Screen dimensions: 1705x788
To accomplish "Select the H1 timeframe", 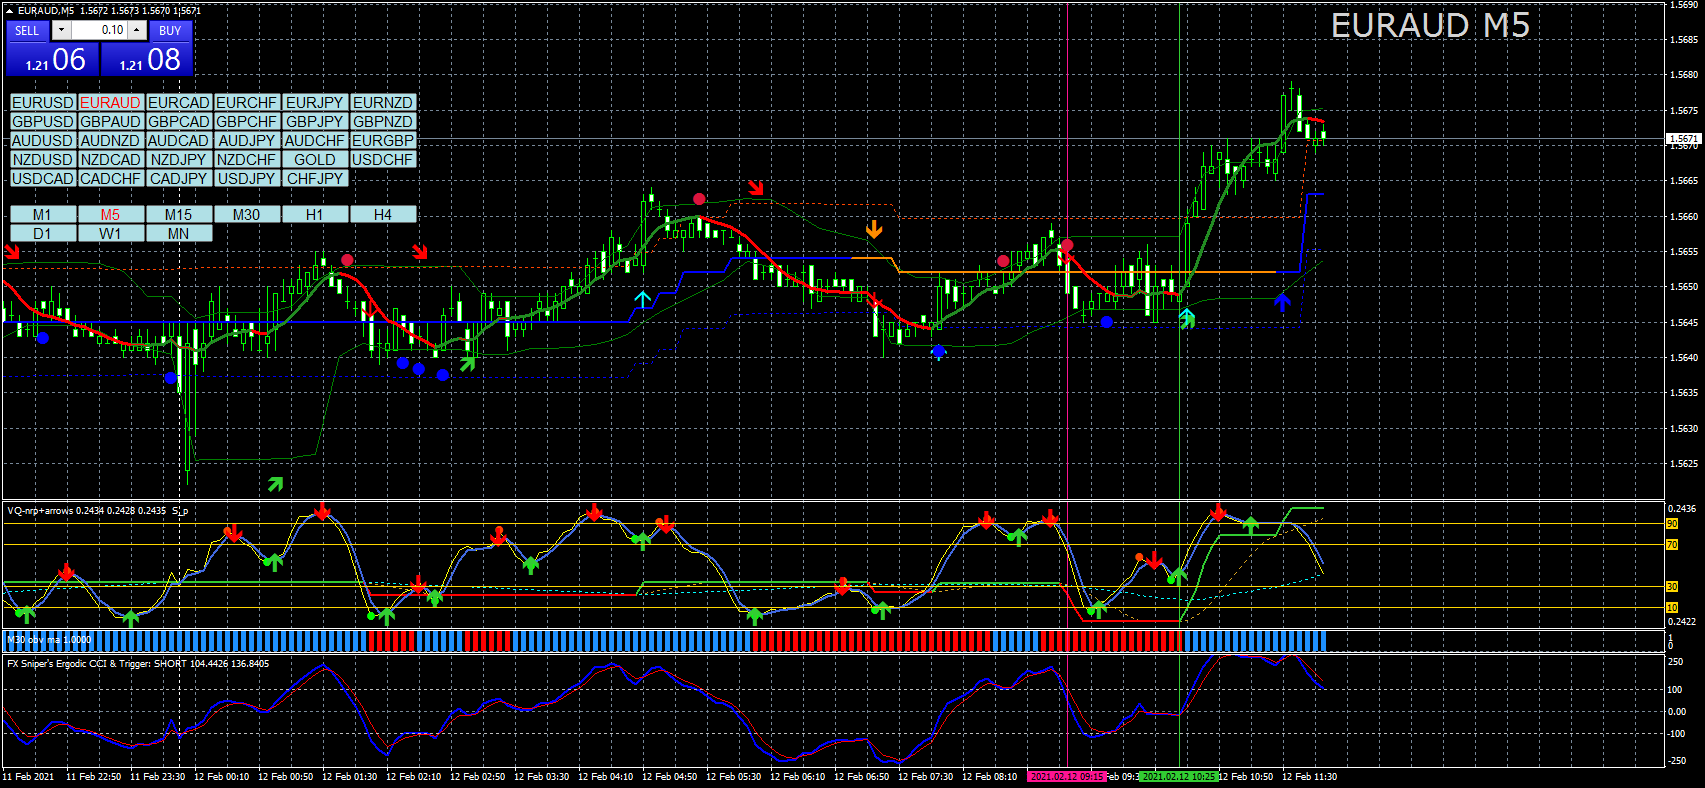I will coord(315,215).
